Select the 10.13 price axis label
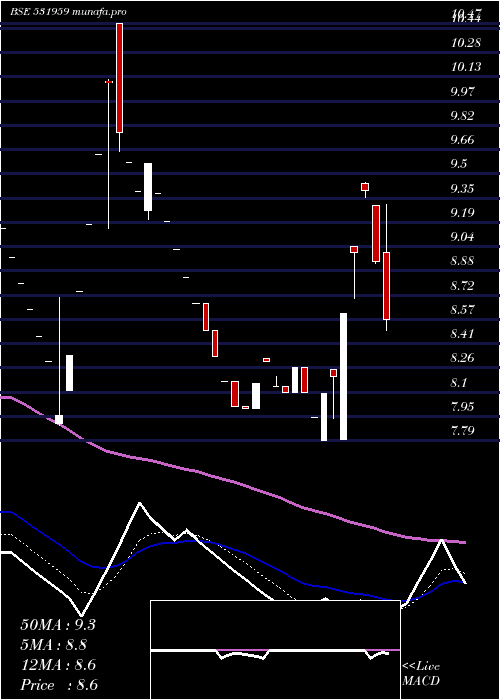The image size is (500, 700). click(x=466, y=67)
